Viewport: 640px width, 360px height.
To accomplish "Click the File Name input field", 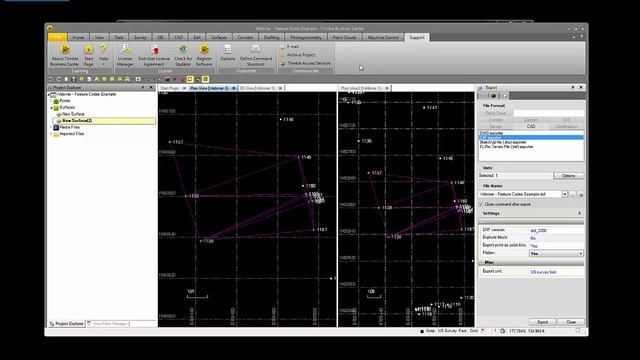I will [x=520, y=194].
